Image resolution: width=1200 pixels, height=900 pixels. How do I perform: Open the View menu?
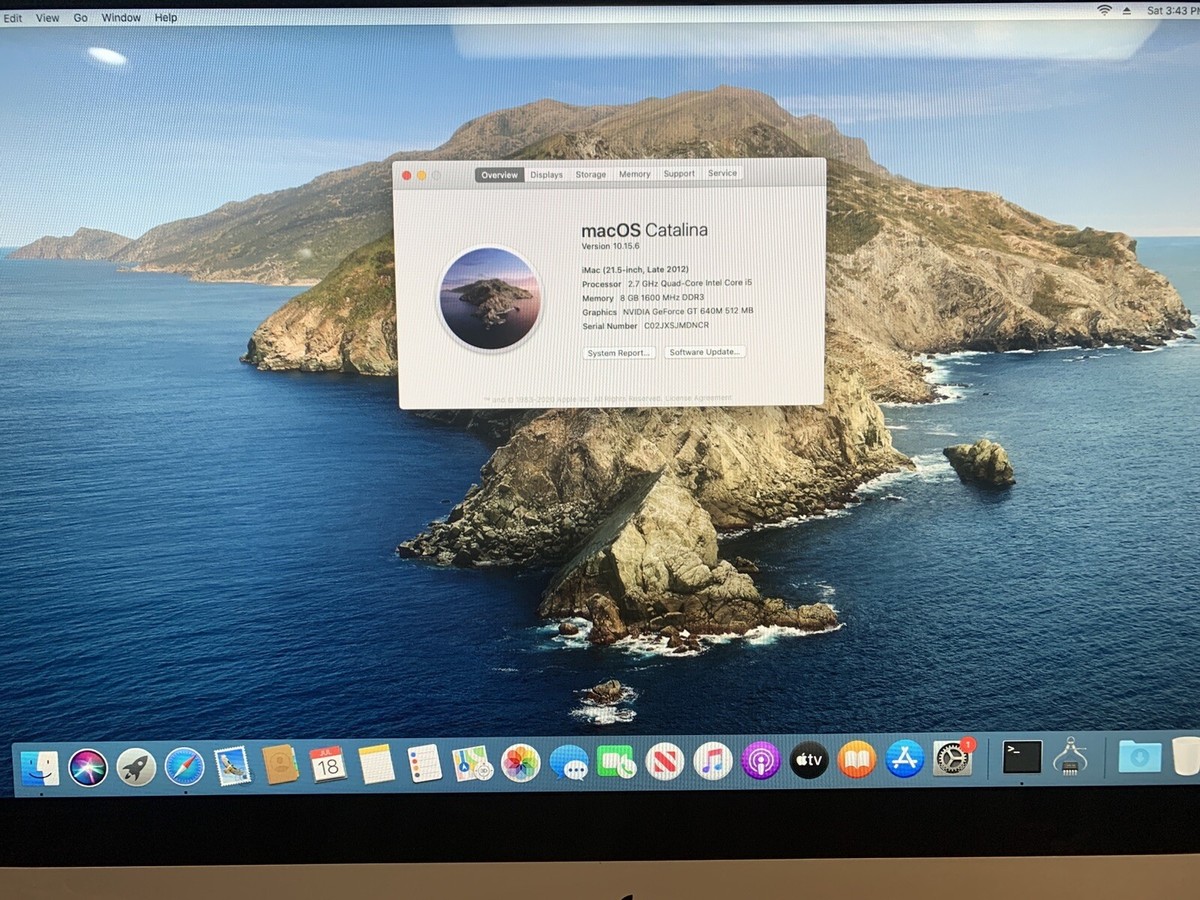[47, 18]
